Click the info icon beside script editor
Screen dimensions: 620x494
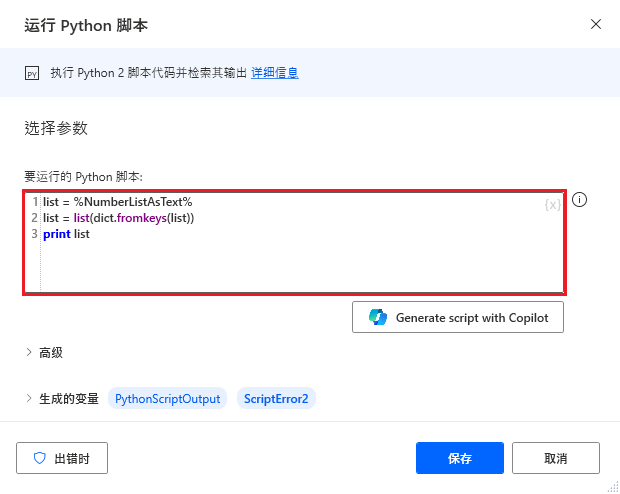click(579, 199)
